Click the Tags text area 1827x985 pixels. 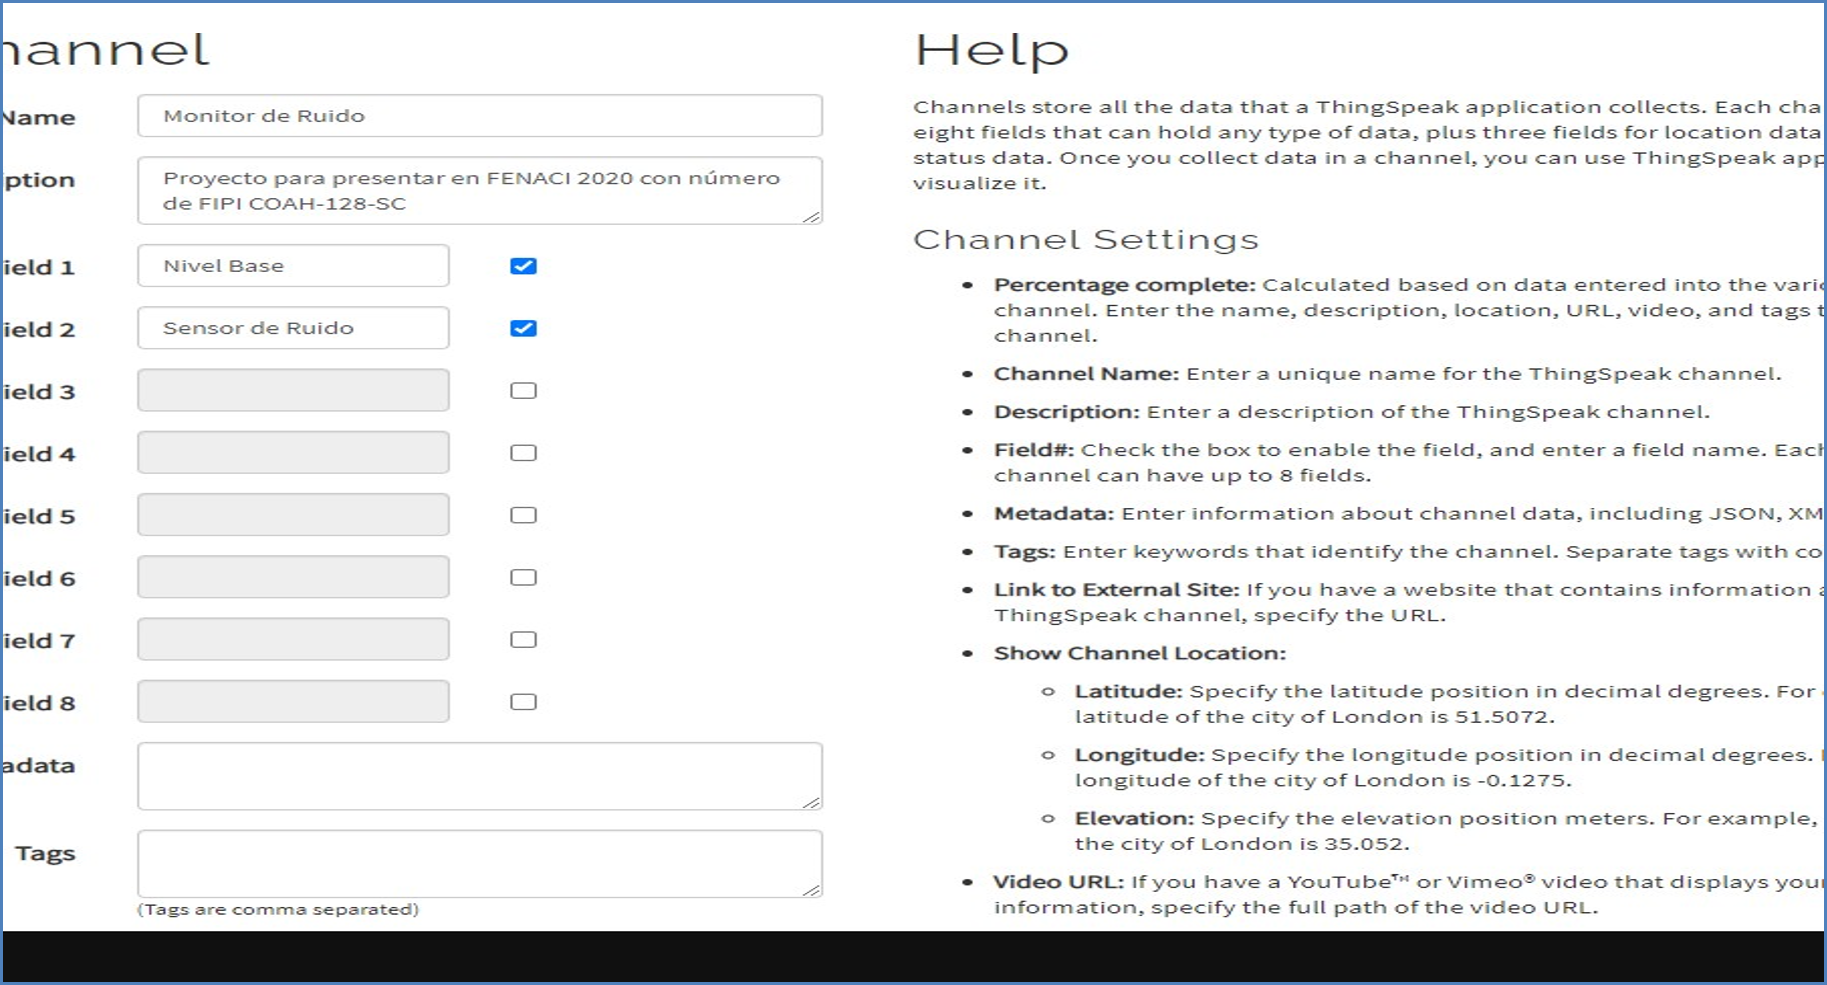(x=480, y=863)
